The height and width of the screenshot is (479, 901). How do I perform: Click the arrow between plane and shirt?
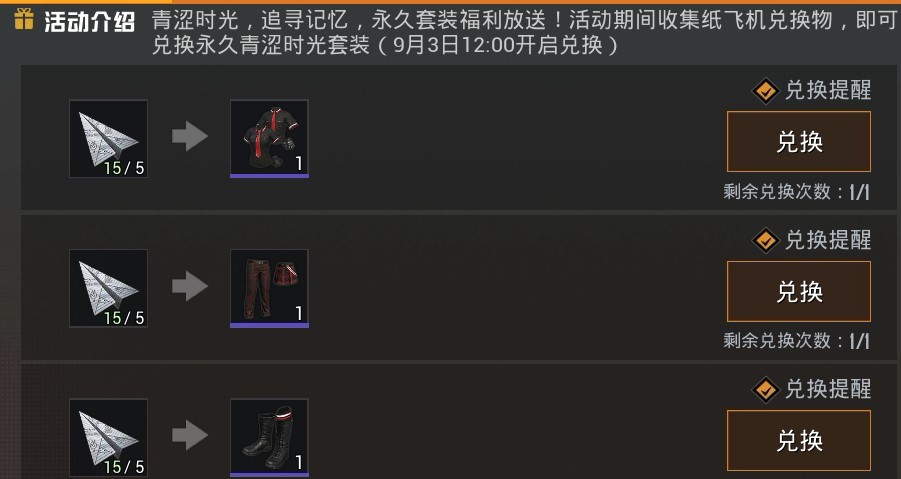(x=190, y=137)
